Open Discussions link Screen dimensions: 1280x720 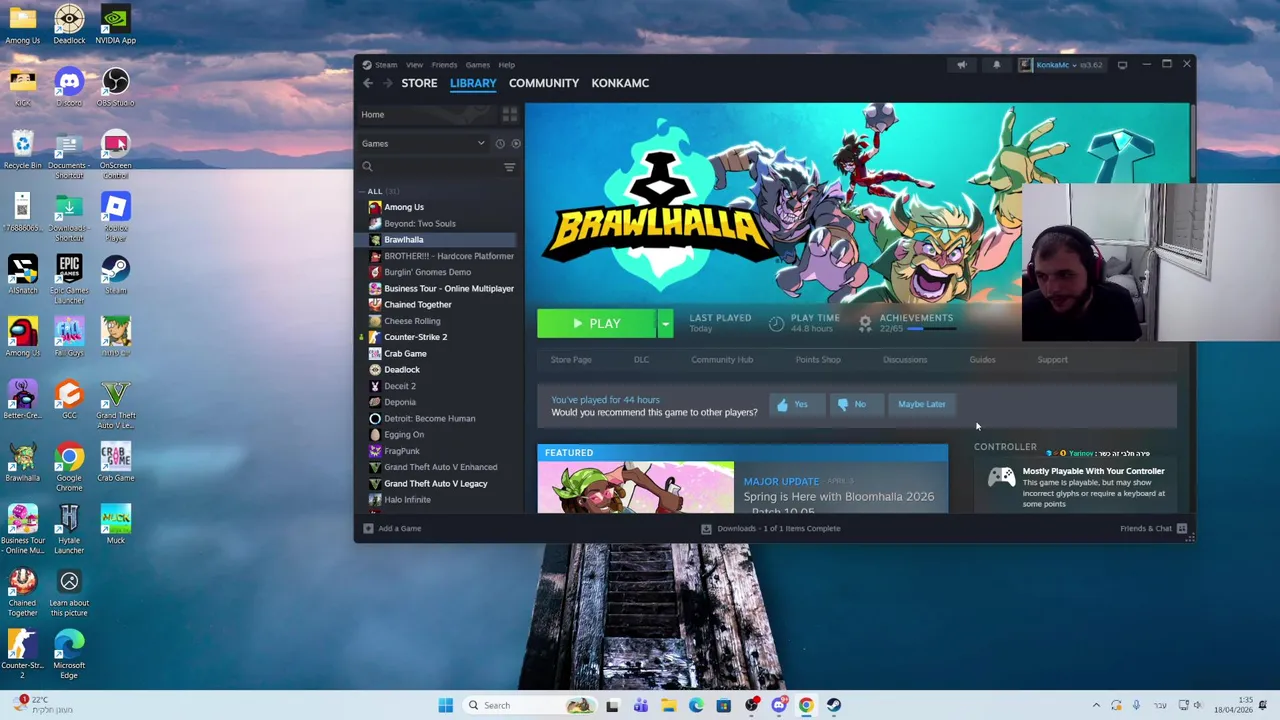click(905, 360)
